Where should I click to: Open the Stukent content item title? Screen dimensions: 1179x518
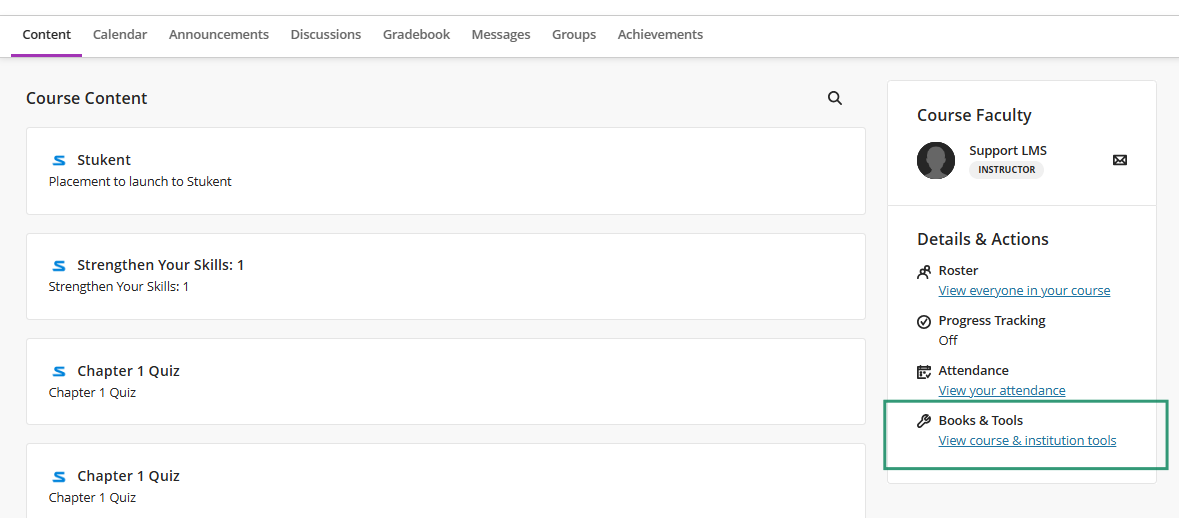coord(104,160)
